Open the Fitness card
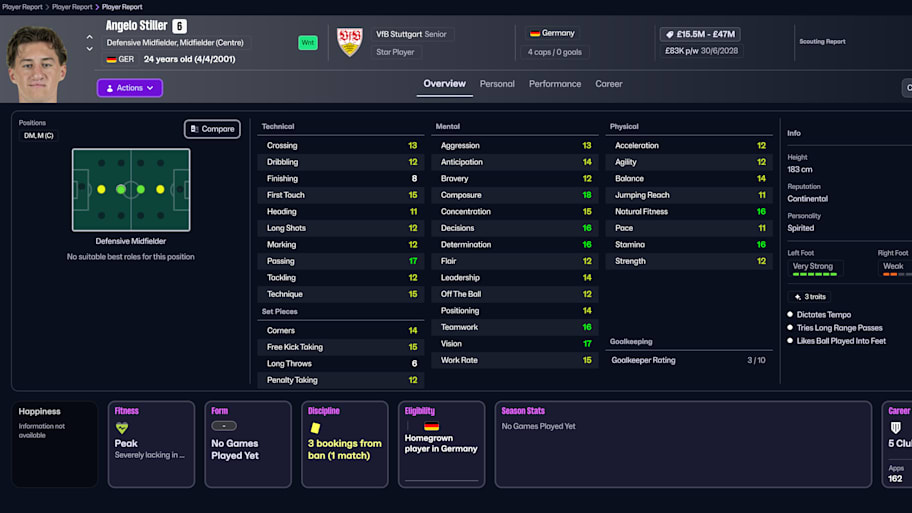Viewport: 912px width, 513px height. click(151, 444)
